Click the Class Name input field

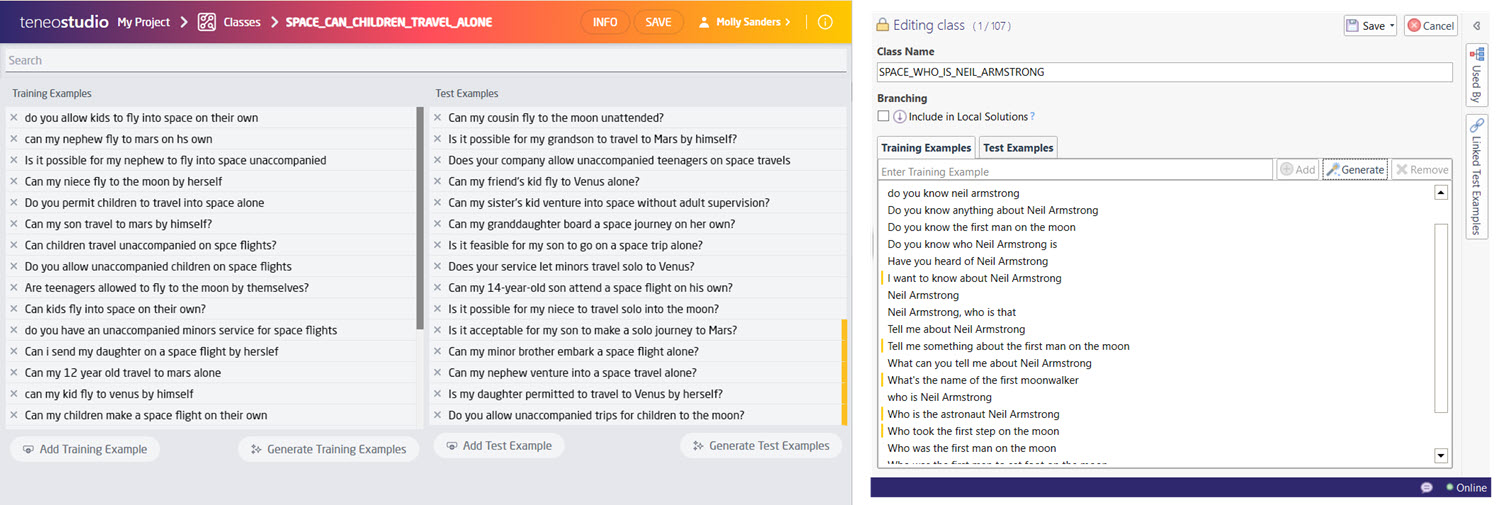pos(1163,72)
